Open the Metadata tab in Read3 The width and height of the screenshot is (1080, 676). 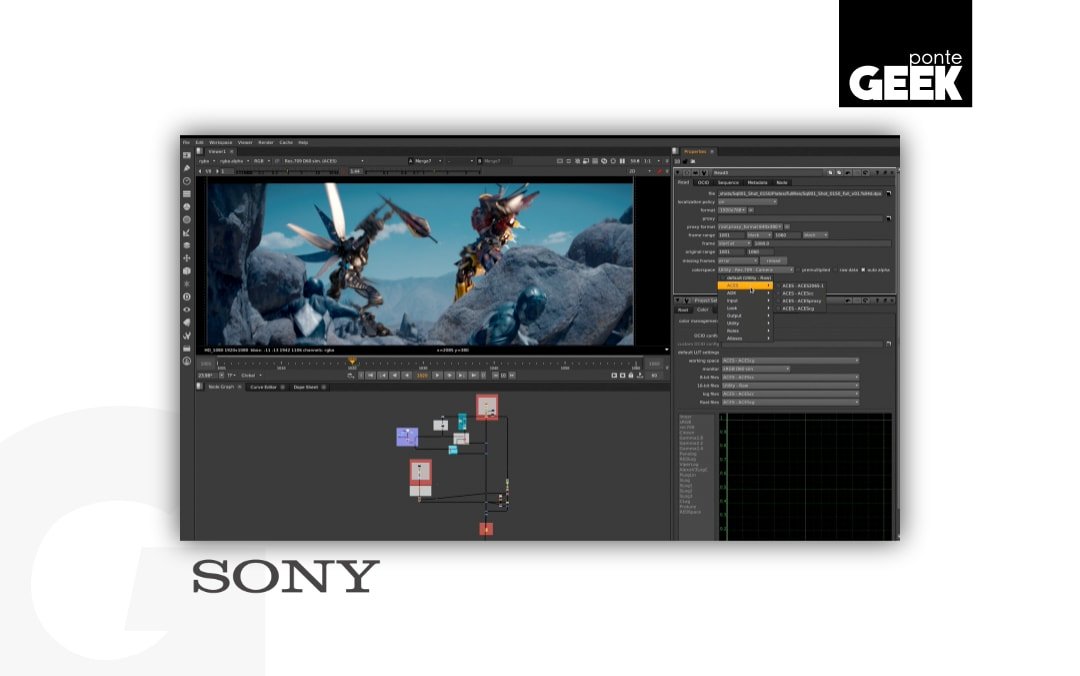[x=757, y=183]
